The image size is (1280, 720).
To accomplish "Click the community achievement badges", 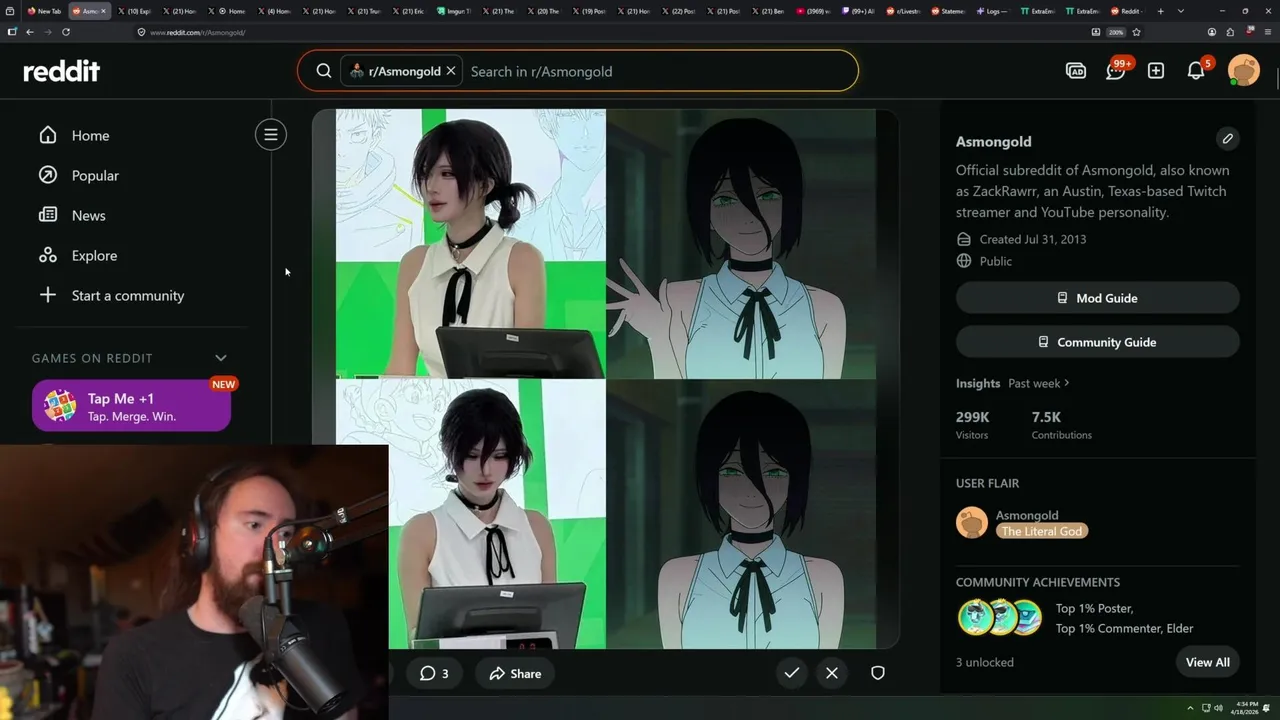I will pos(1000,617).
